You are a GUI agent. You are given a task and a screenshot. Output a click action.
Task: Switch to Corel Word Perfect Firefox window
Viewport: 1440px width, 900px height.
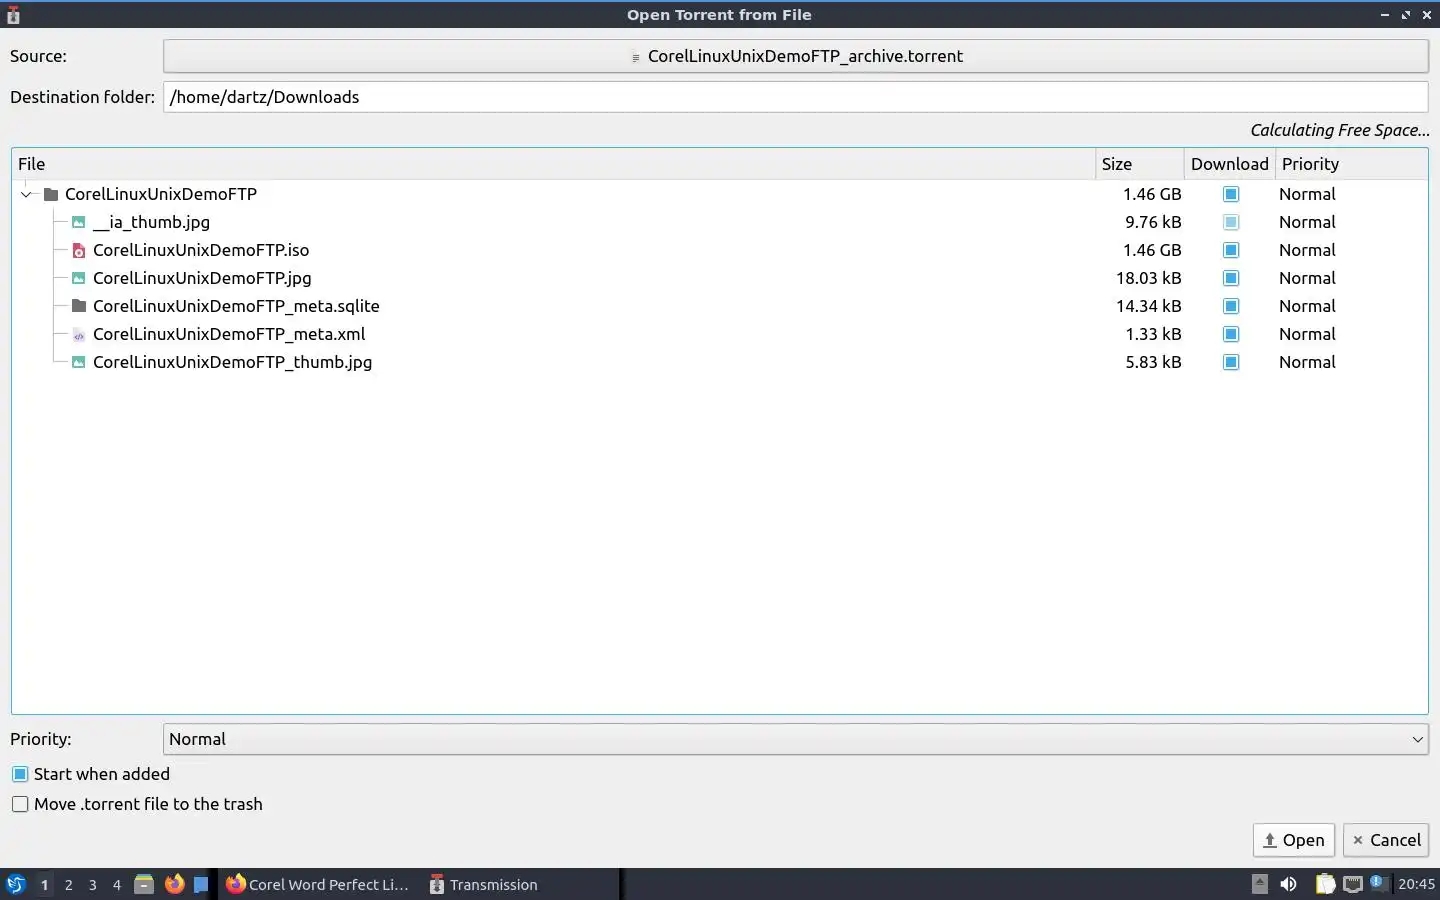[318, 884]
